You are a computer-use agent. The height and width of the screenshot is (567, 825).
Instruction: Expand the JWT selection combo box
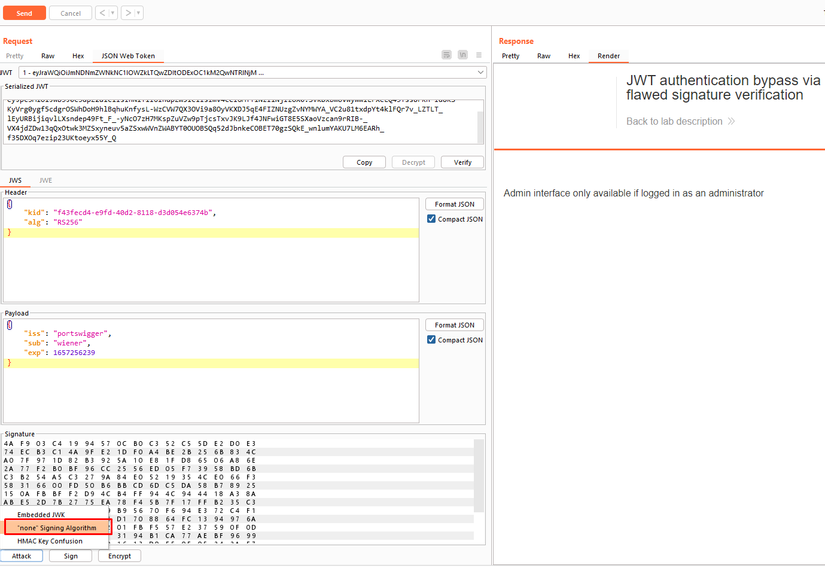coord(253,73)
